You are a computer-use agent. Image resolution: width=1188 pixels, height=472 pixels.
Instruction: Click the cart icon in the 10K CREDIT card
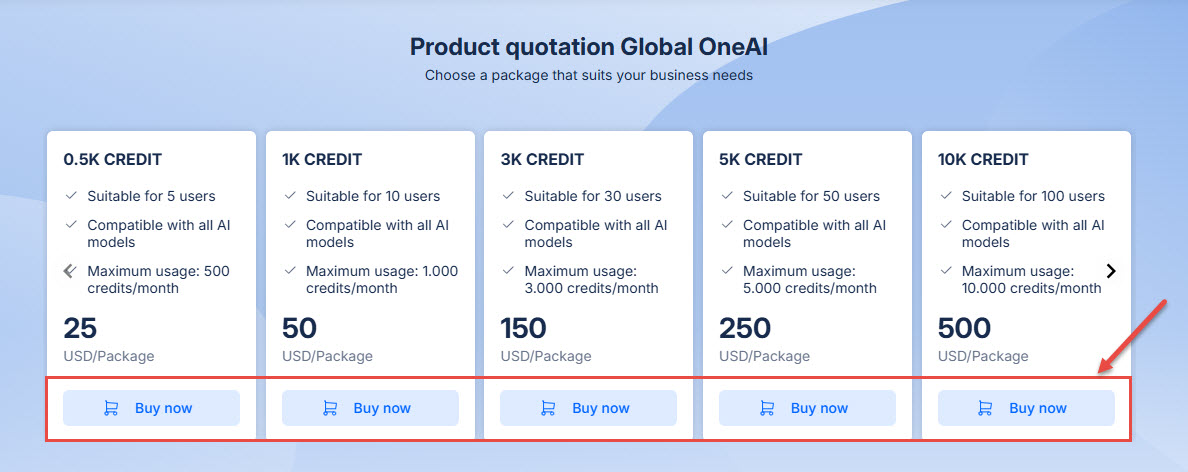[985, 408]
